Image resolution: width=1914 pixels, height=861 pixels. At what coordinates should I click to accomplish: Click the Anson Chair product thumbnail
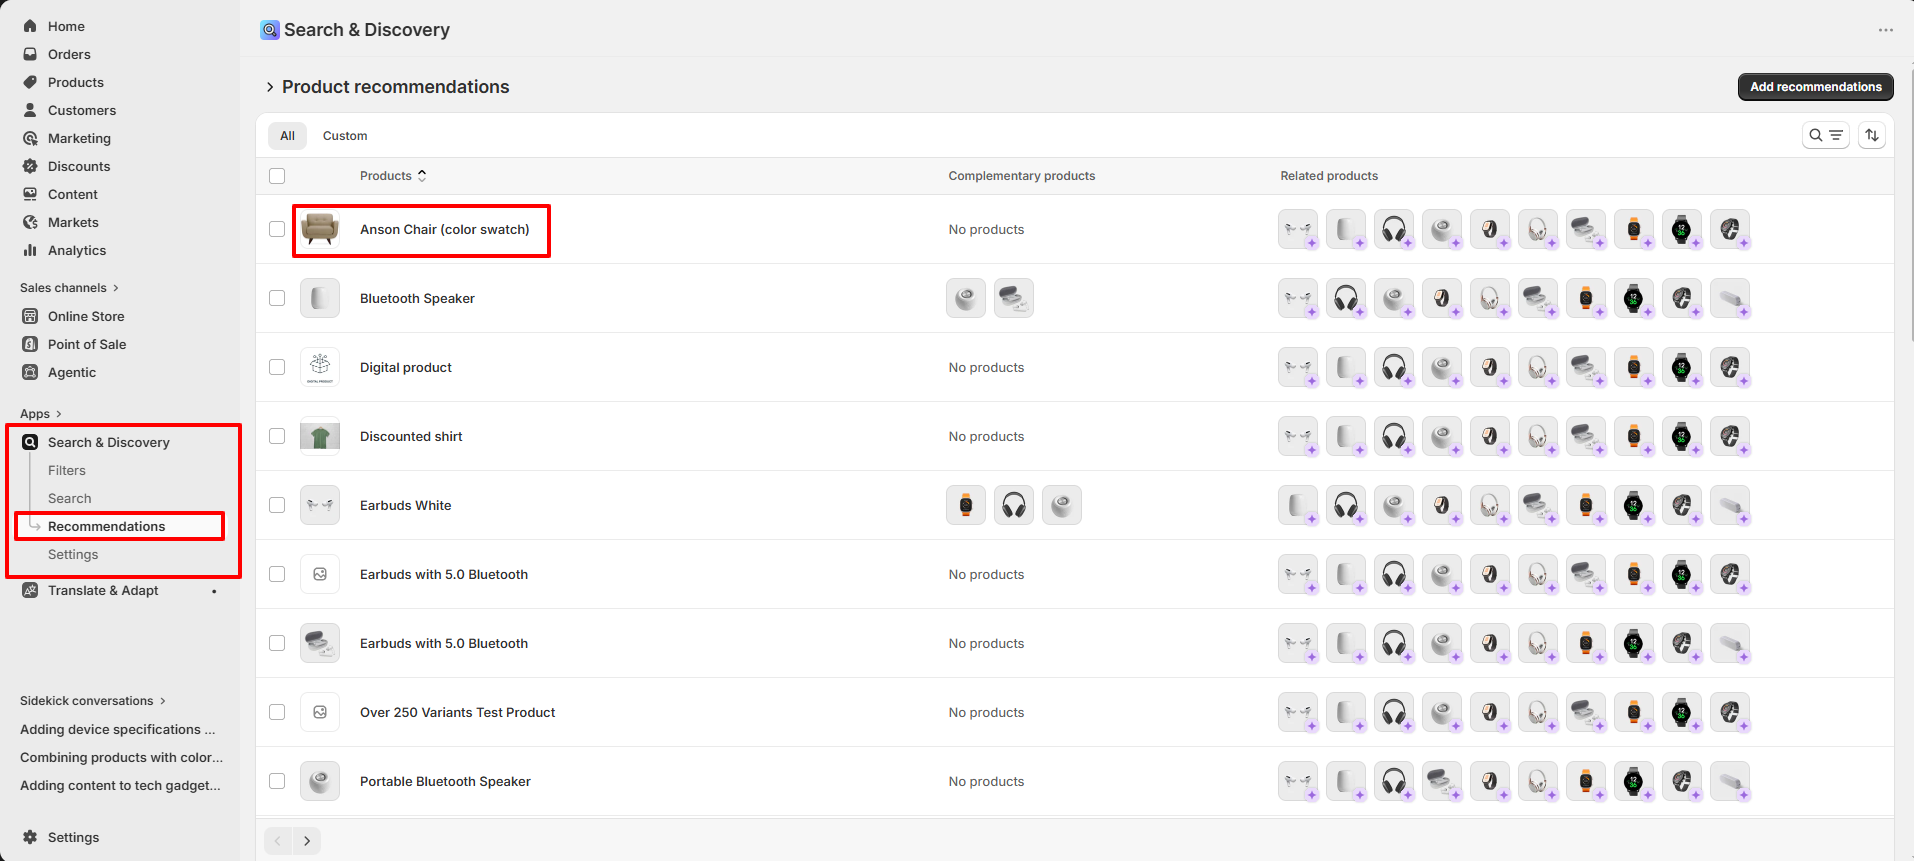(x=320, y=229)
